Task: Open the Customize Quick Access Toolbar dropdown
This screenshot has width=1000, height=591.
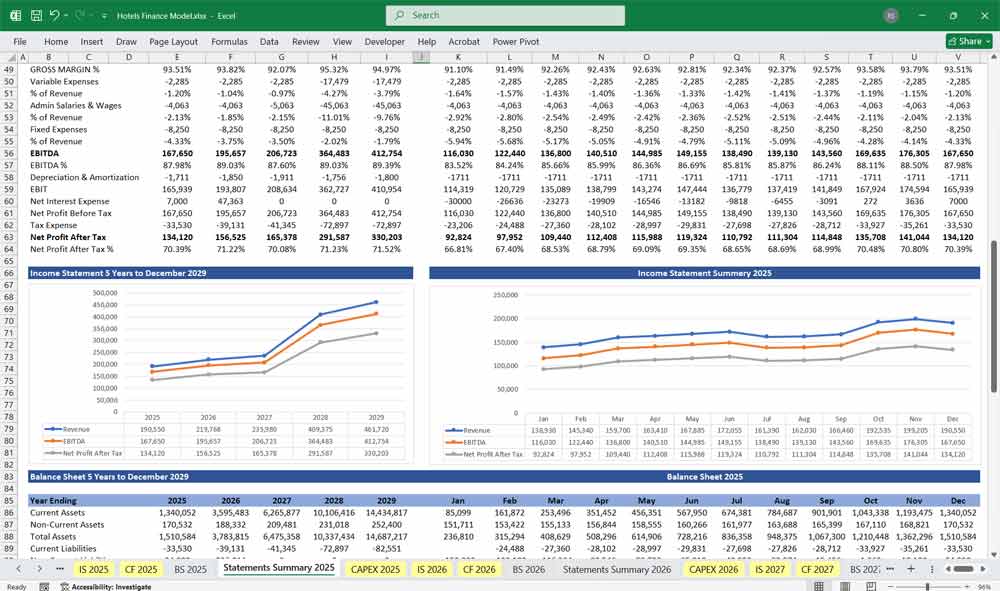Action: (103, 15)
